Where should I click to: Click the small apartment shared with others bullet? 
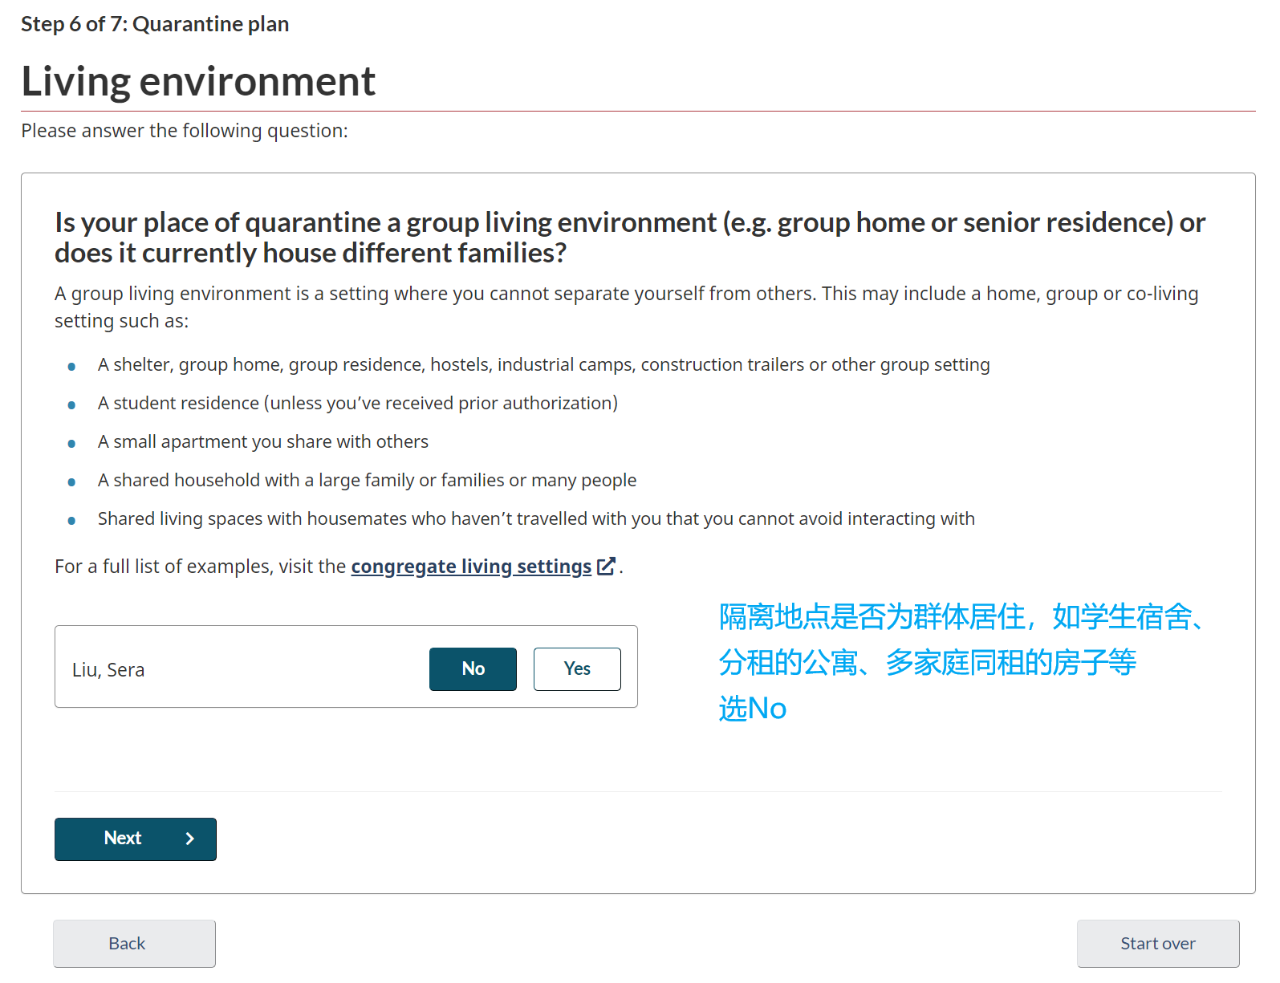coord(263,442)
